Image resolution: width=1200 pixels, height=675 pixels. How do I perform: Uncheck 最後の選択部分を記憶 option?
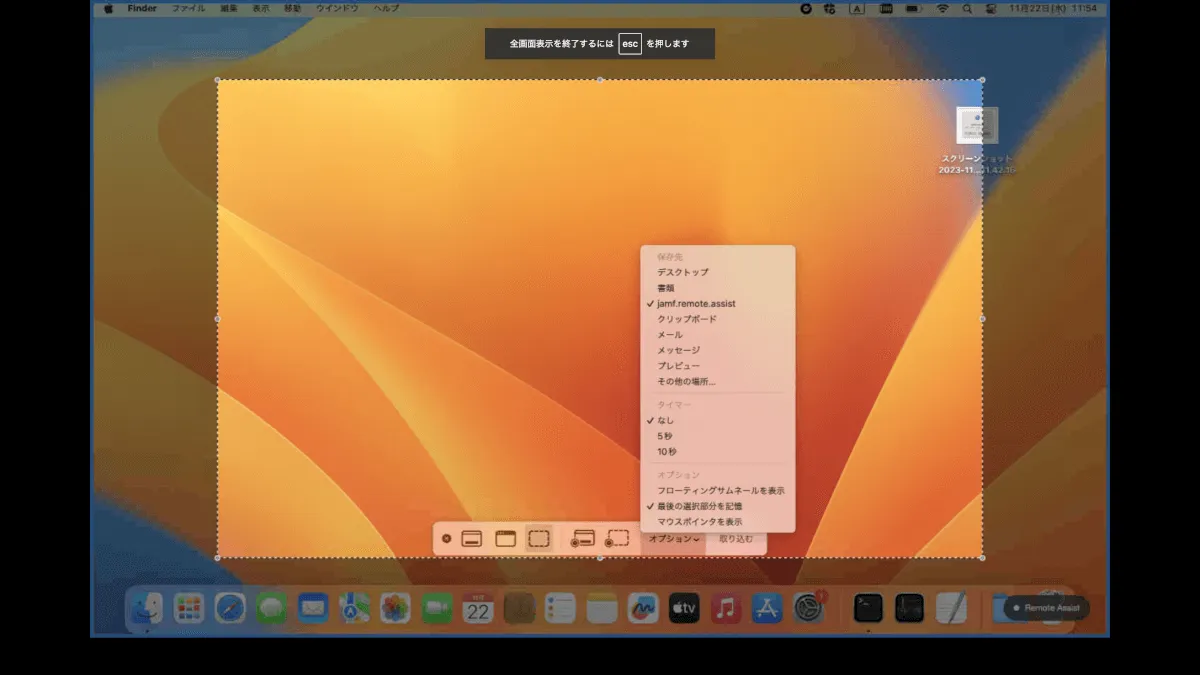click(x=699, y=506)
